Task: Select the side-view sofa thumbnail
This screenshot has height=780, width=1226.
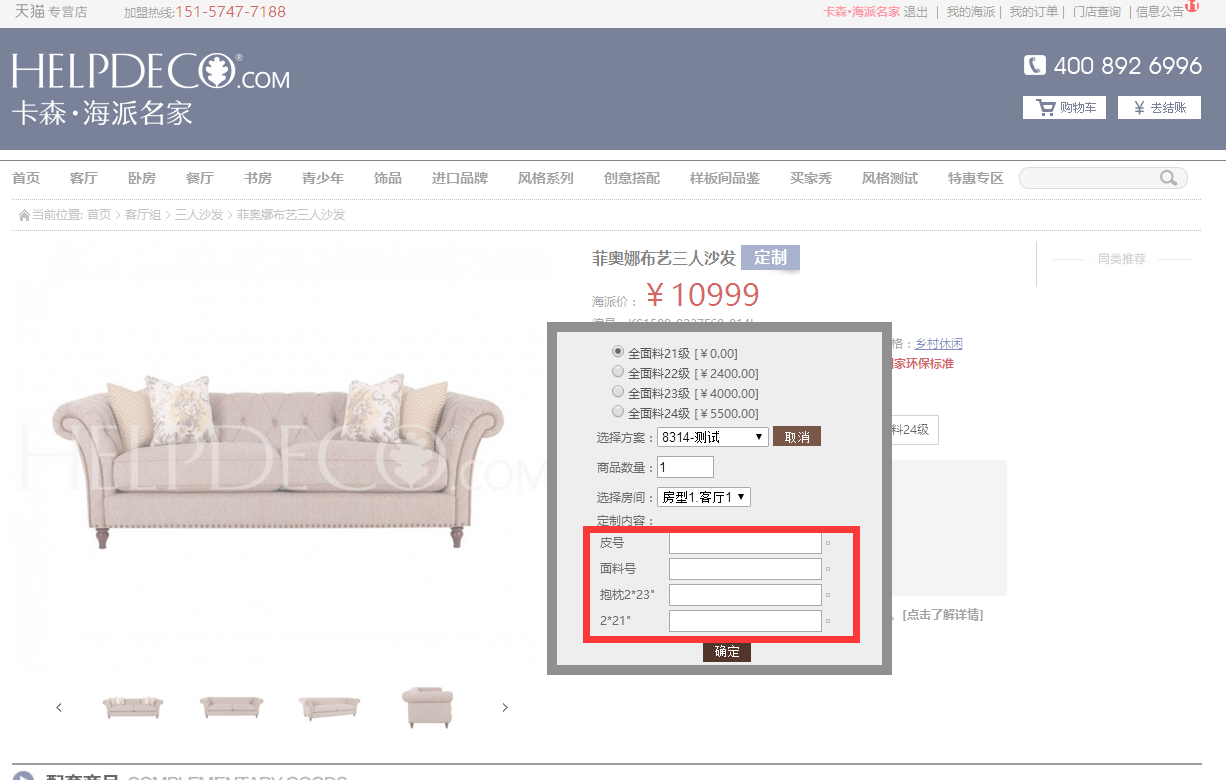Action: pos(427,707)
